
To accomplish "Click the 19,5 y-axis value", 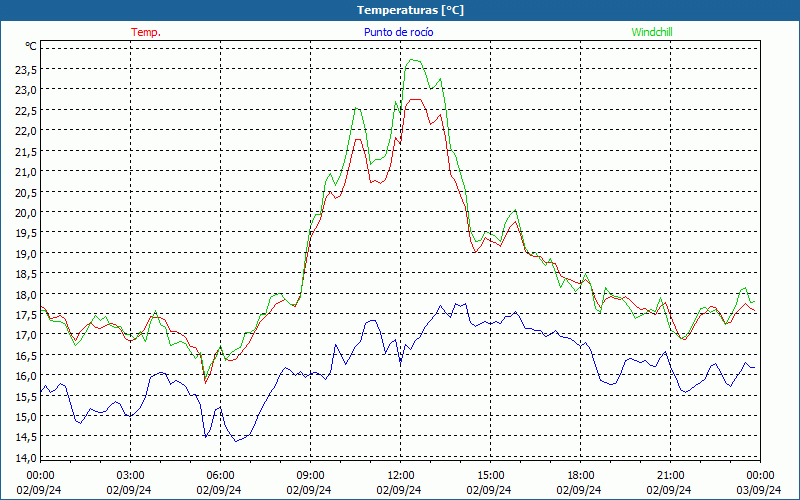I will tap(26, 234).
